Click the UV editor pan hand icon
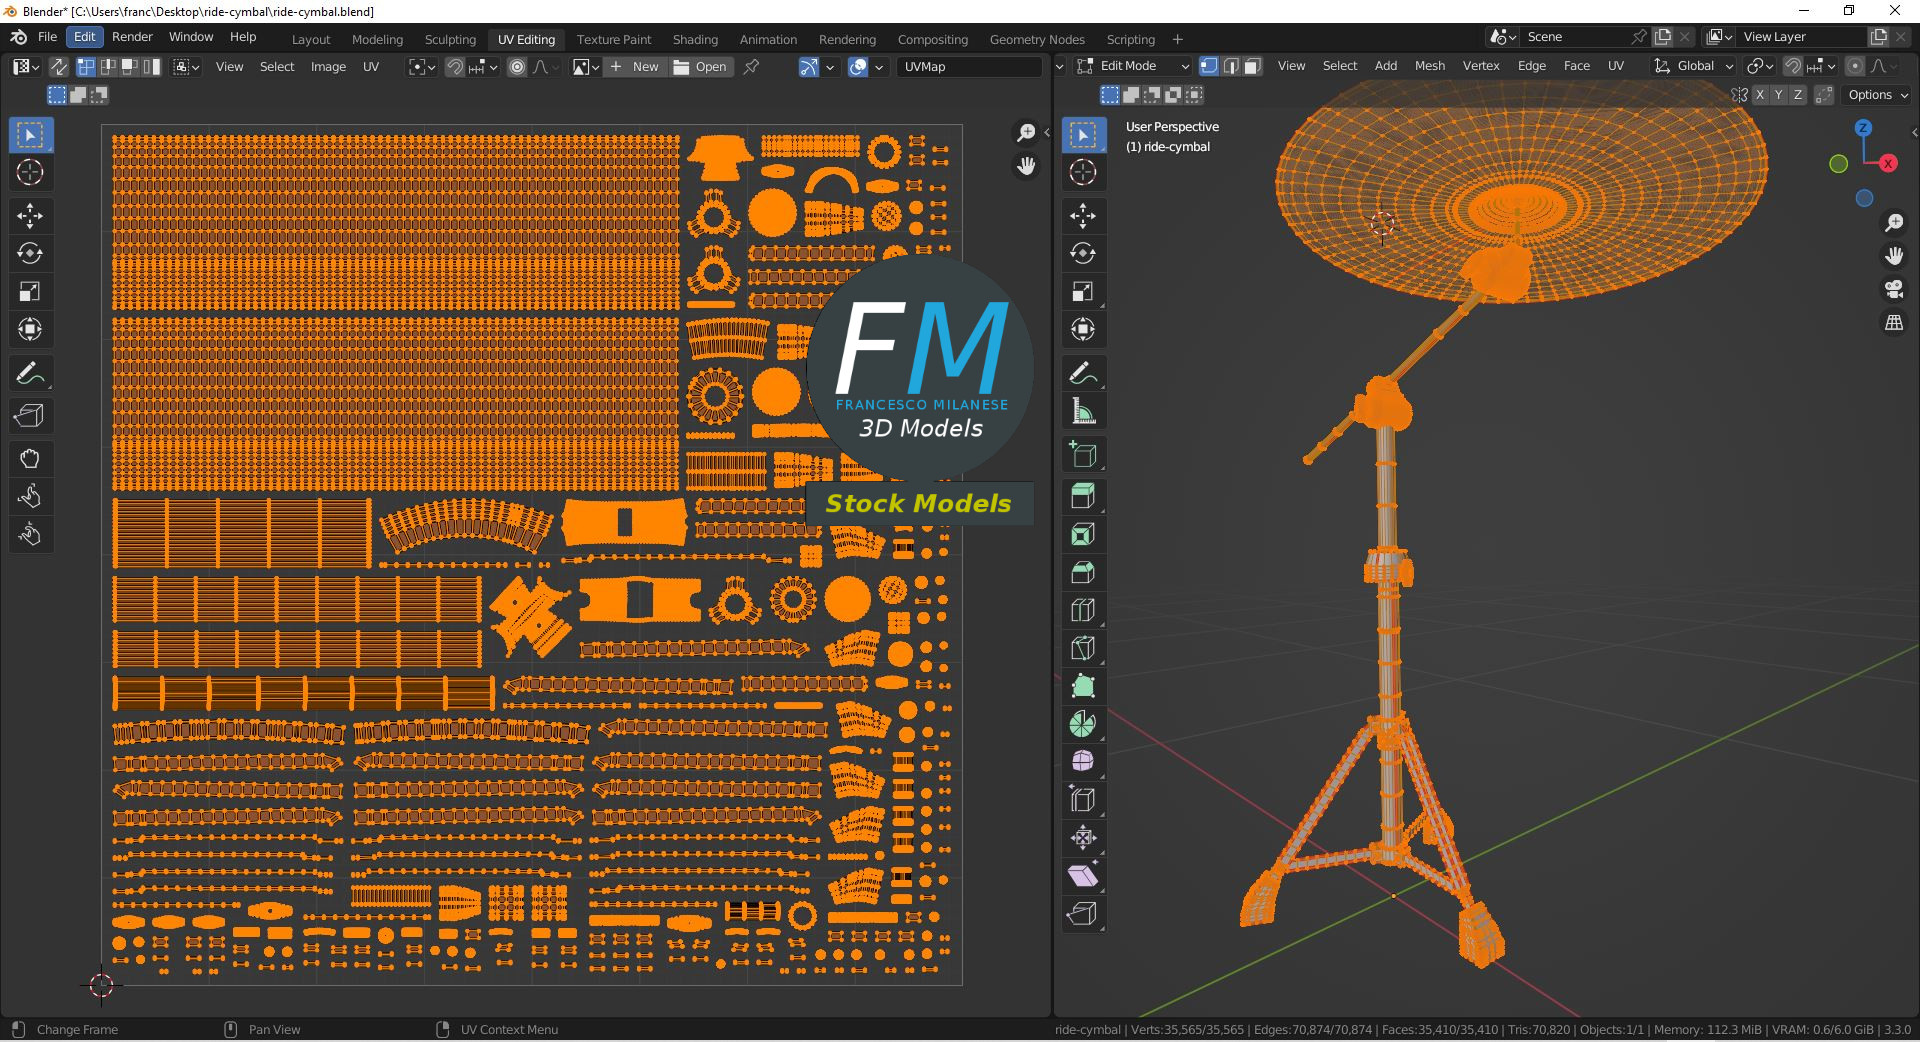Viewport: 1920px width, 1042px height. point(1026,166)
